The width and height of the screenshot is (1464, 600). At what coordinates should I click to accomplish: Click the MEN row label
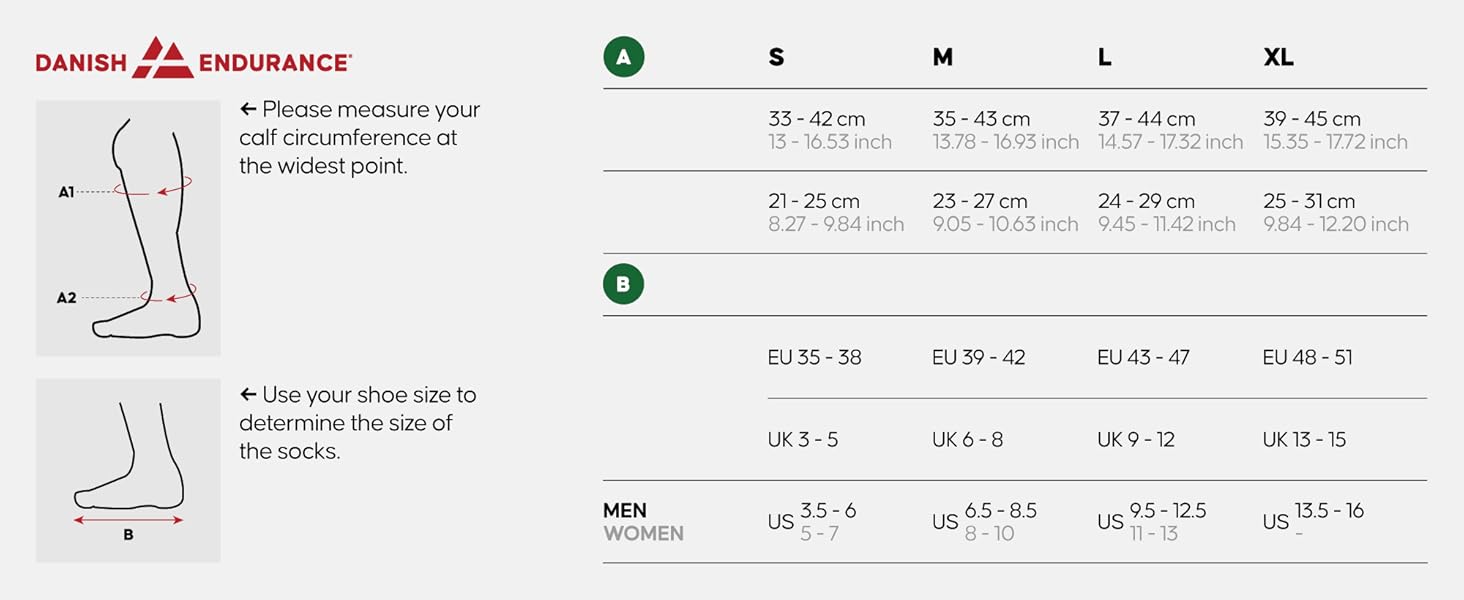click(x=625, y=510)
